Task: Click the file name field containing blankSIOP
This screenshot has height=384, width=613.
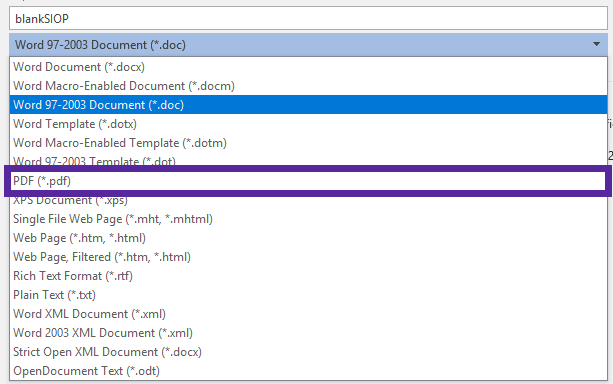Action: [308, 18]
